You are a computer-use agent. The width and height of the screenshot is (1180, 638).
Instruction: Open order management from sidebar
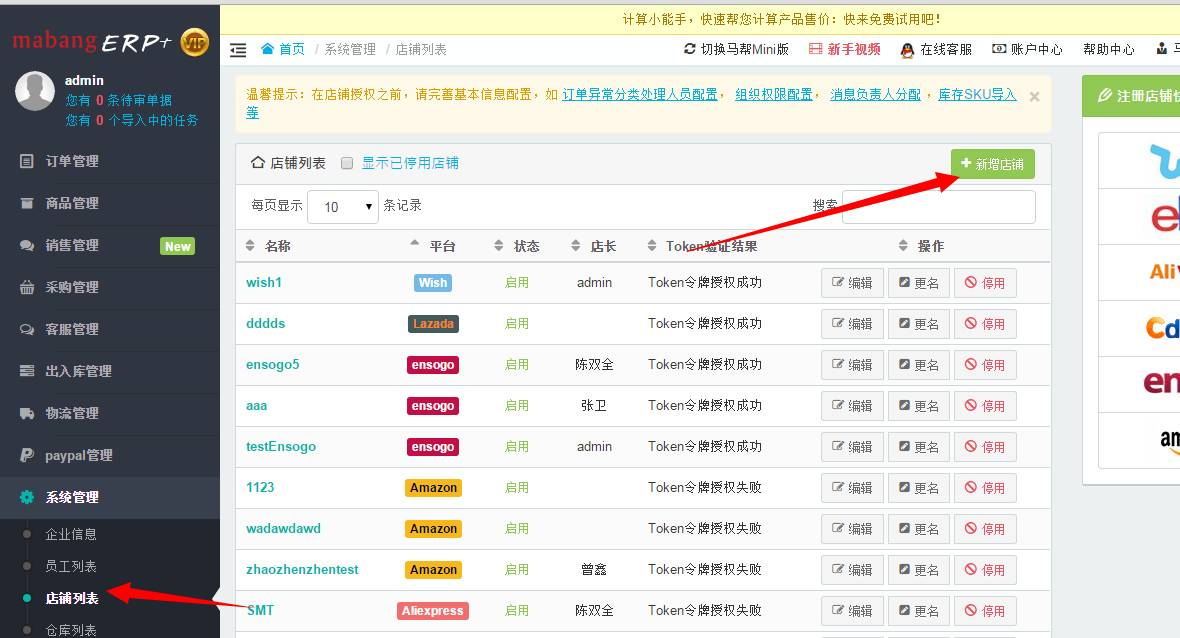point(72,161)
